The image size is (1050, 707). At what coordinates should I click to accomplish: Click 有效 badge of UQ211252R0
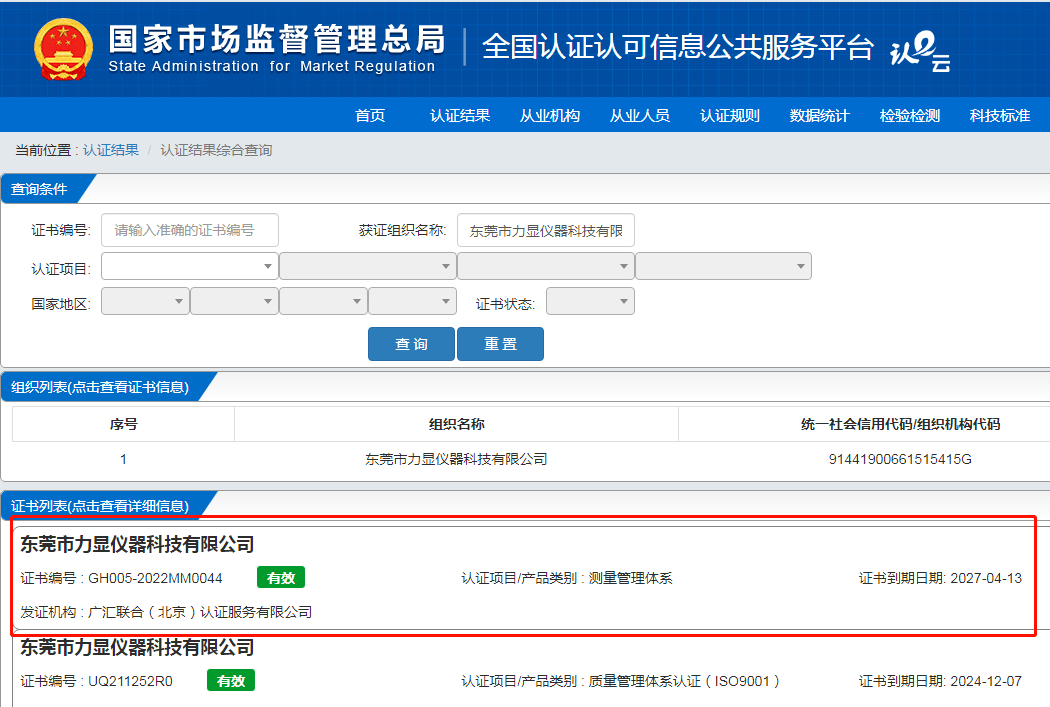tap(230, 680)
